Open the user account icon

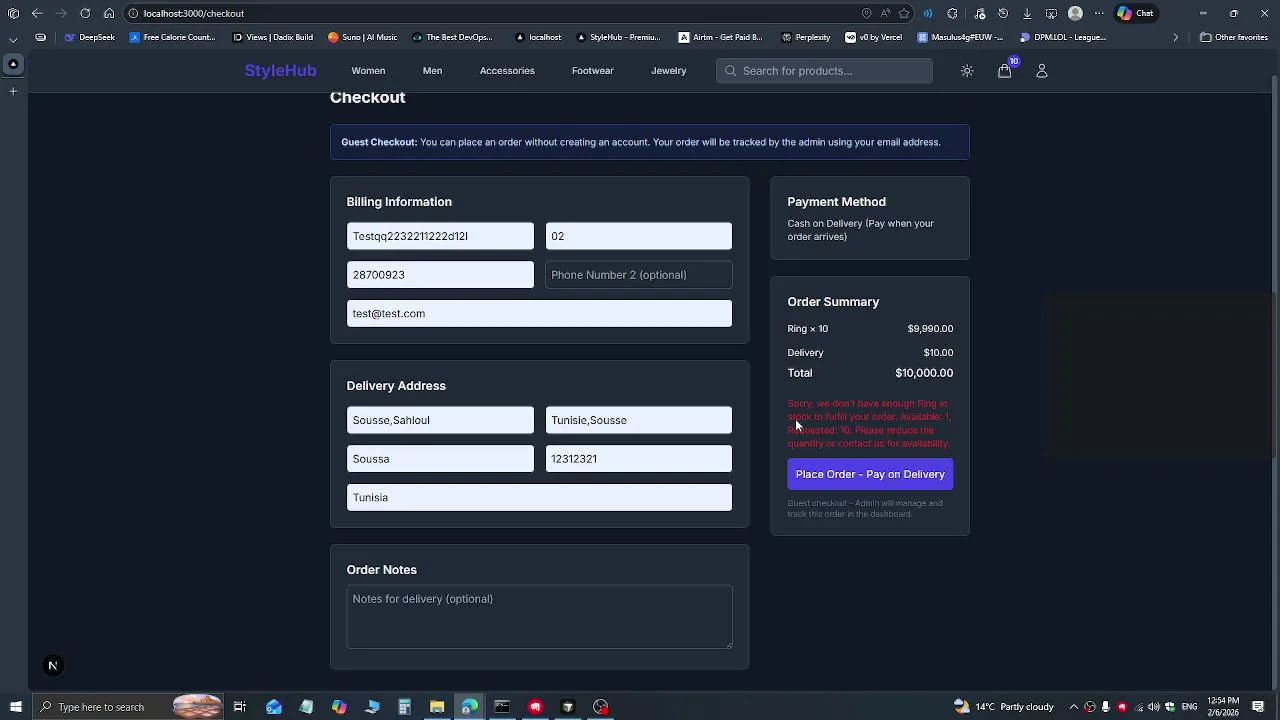(1041, 71)
